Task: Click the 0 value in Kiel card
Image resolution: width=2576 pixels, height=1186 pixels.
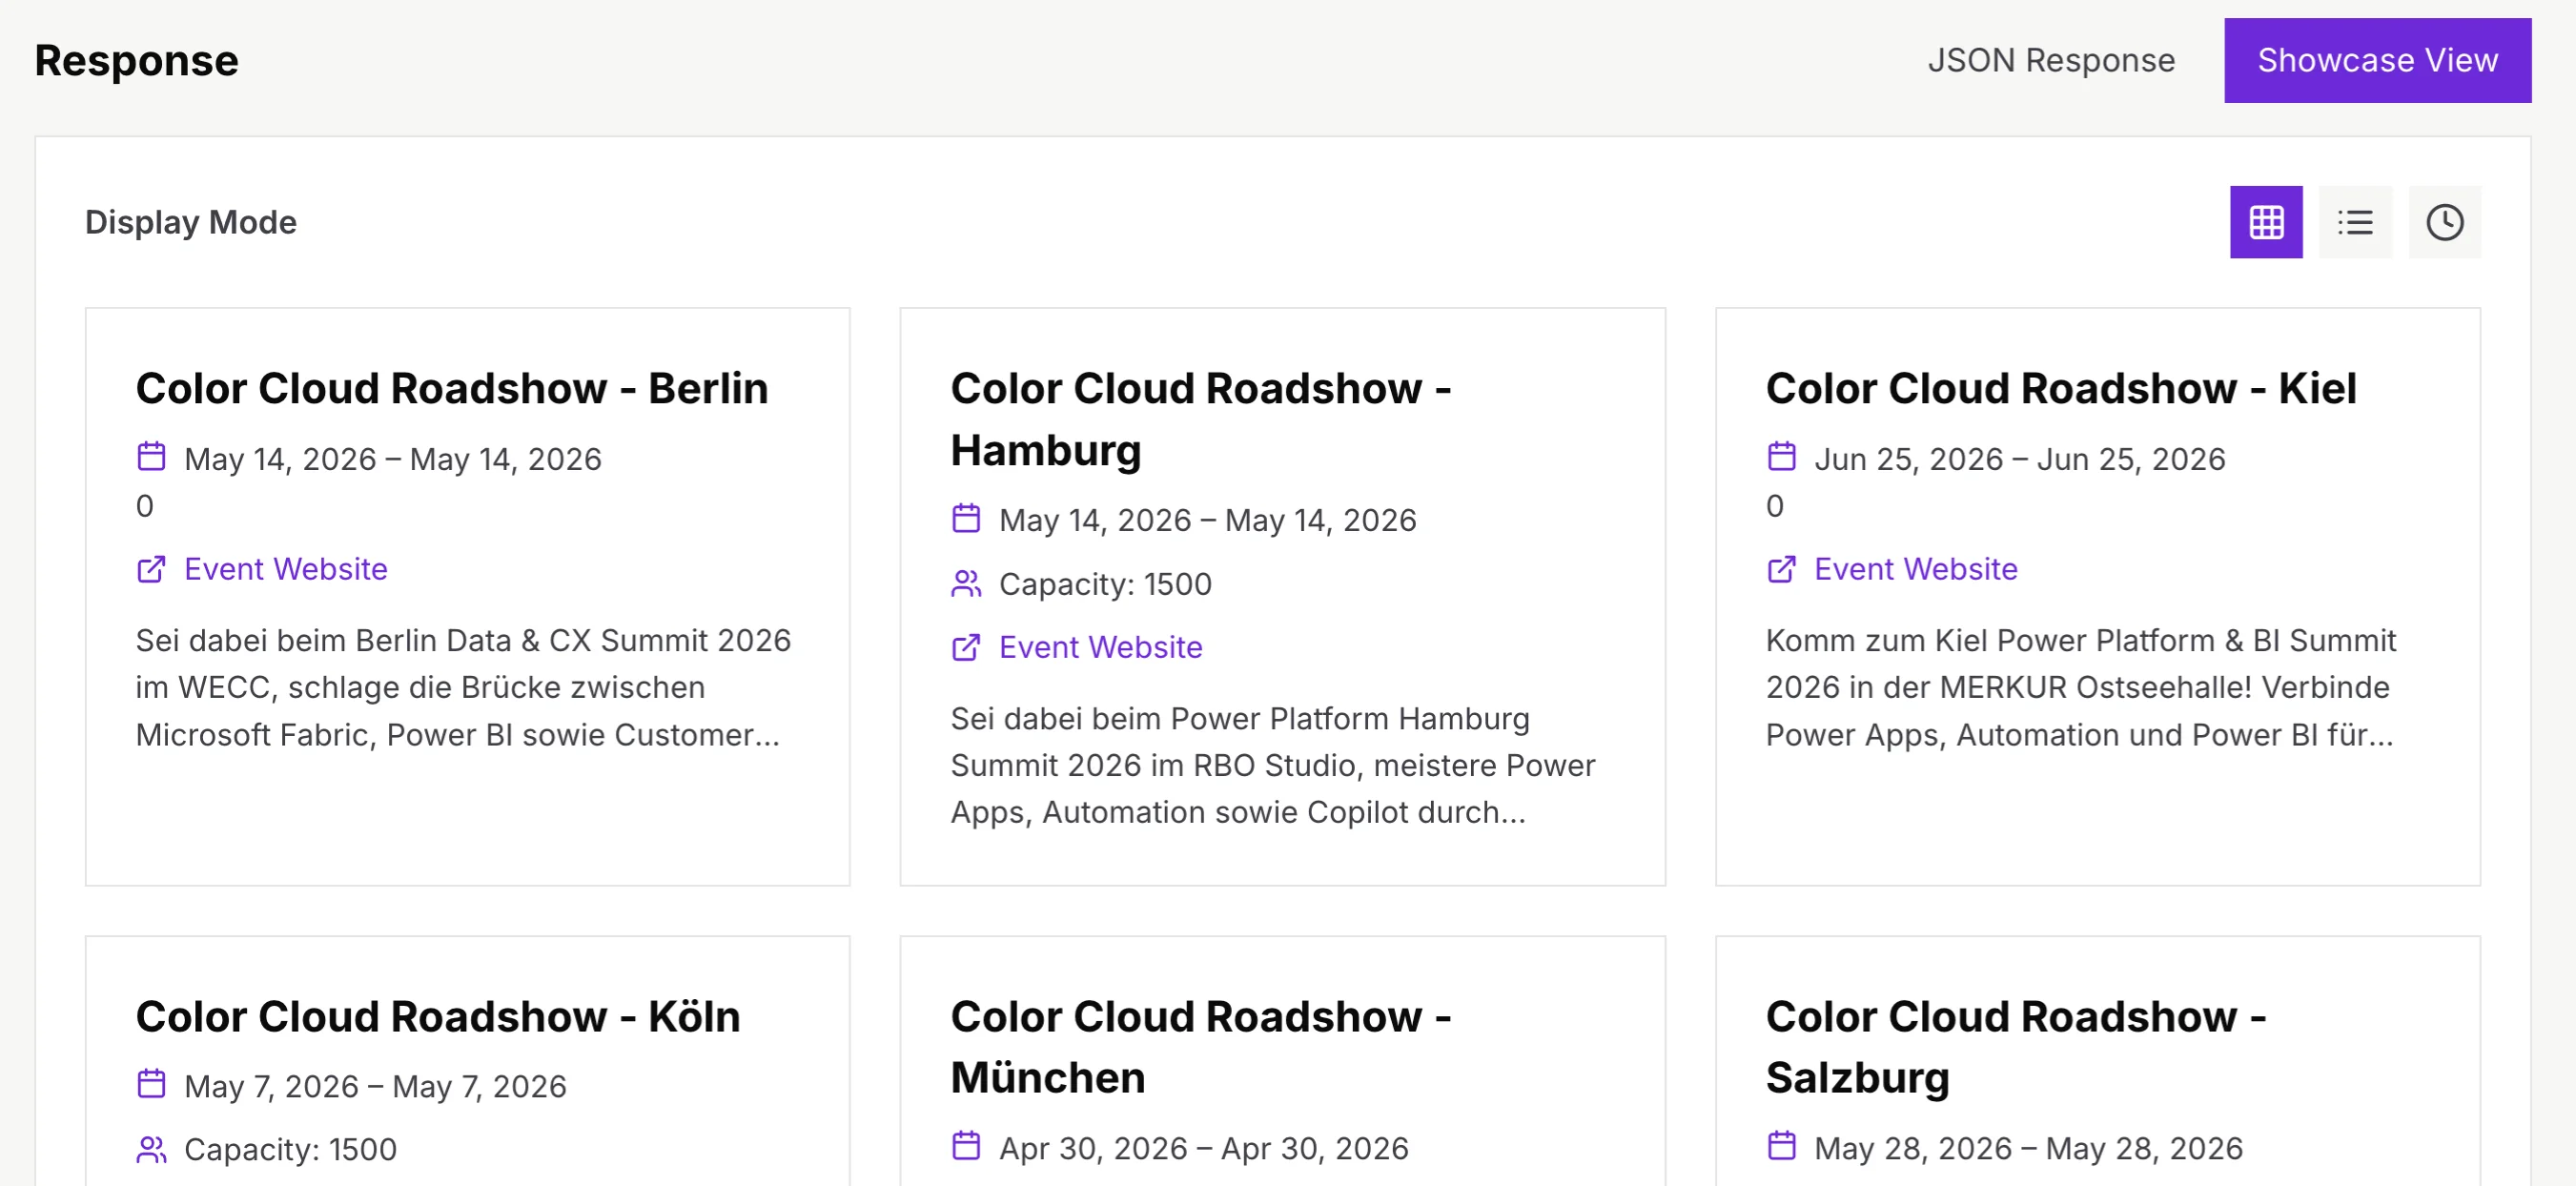Action: (x=1775, y=506)
